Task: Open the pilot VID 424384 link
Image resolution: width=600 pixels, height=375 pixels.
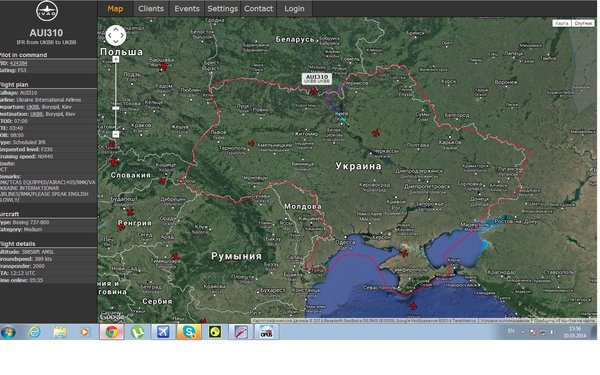Action: [x=18, y=64]
